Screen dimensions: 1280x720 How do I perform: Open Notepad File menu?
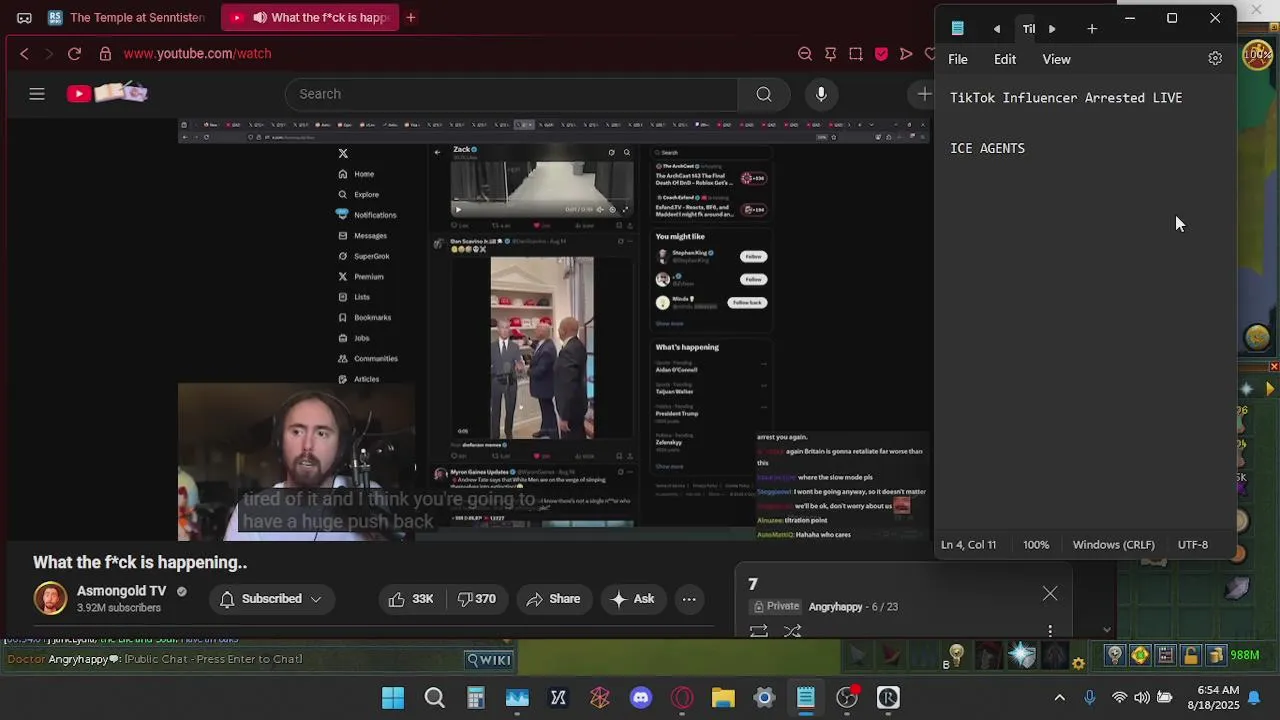tap(958, 59)
